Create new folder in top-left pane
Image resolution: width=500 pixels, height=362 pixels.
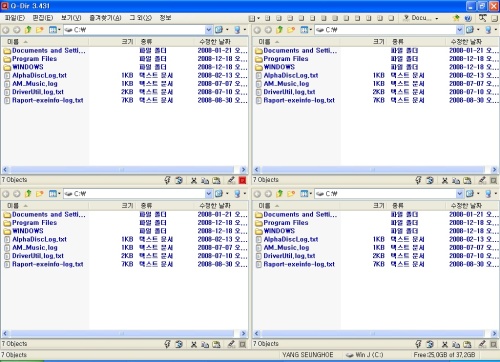click(x=40, y=30)
